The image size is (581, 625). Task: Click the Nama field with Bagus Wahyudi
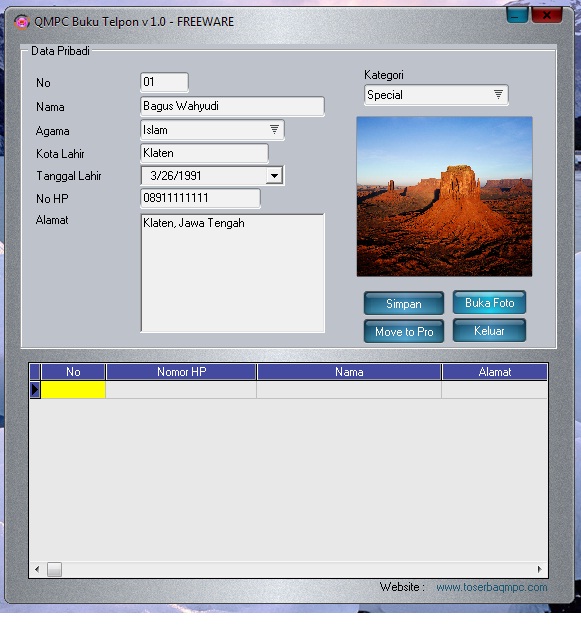[232, 106]
